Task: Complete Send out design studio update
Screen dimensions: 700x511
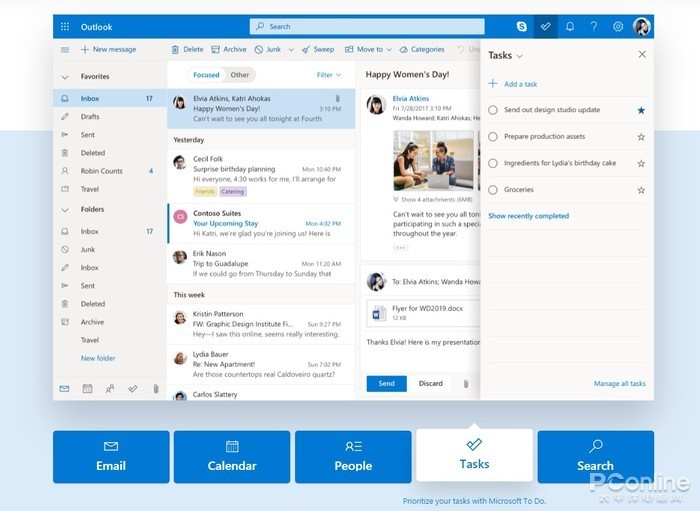Action: (493, 110)
